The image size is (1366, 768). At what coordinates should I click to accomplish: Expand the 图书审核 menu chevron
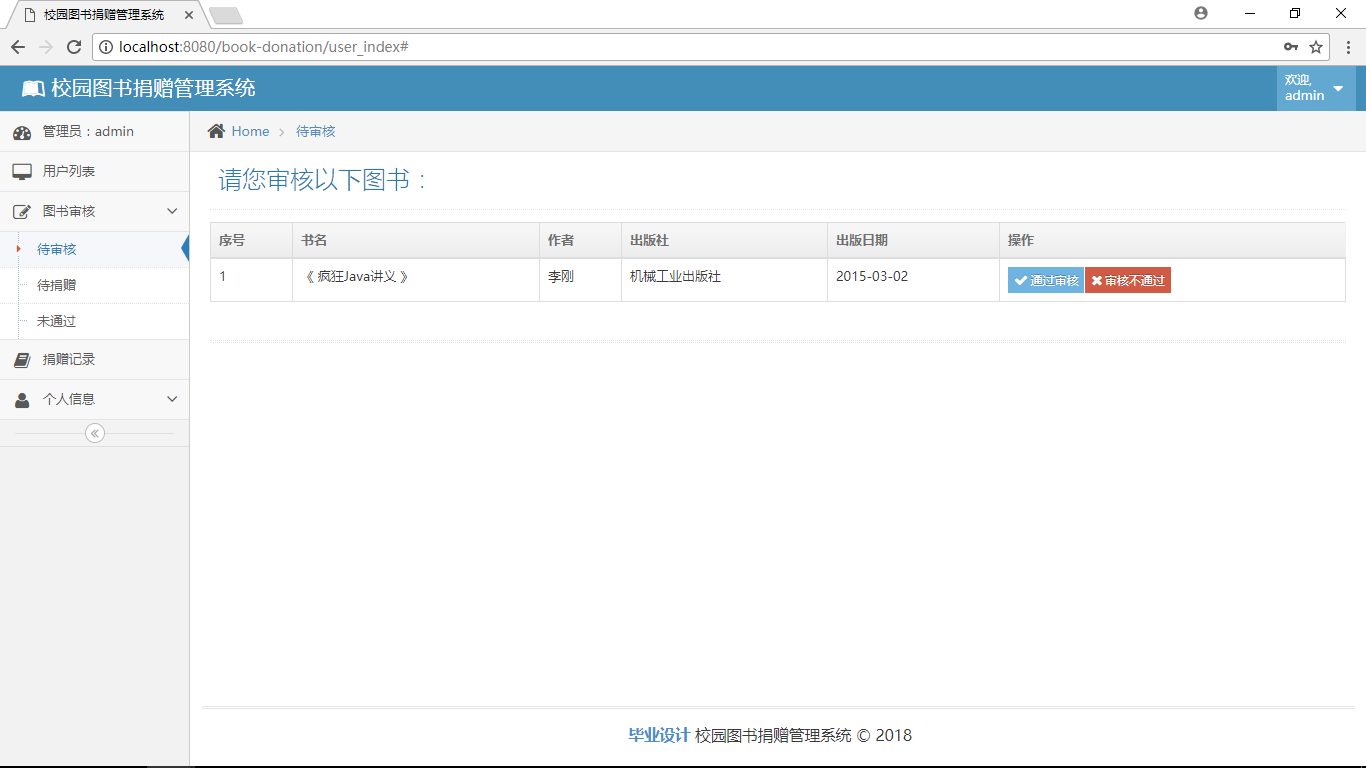pyautogui.click(x=172, y=212)
